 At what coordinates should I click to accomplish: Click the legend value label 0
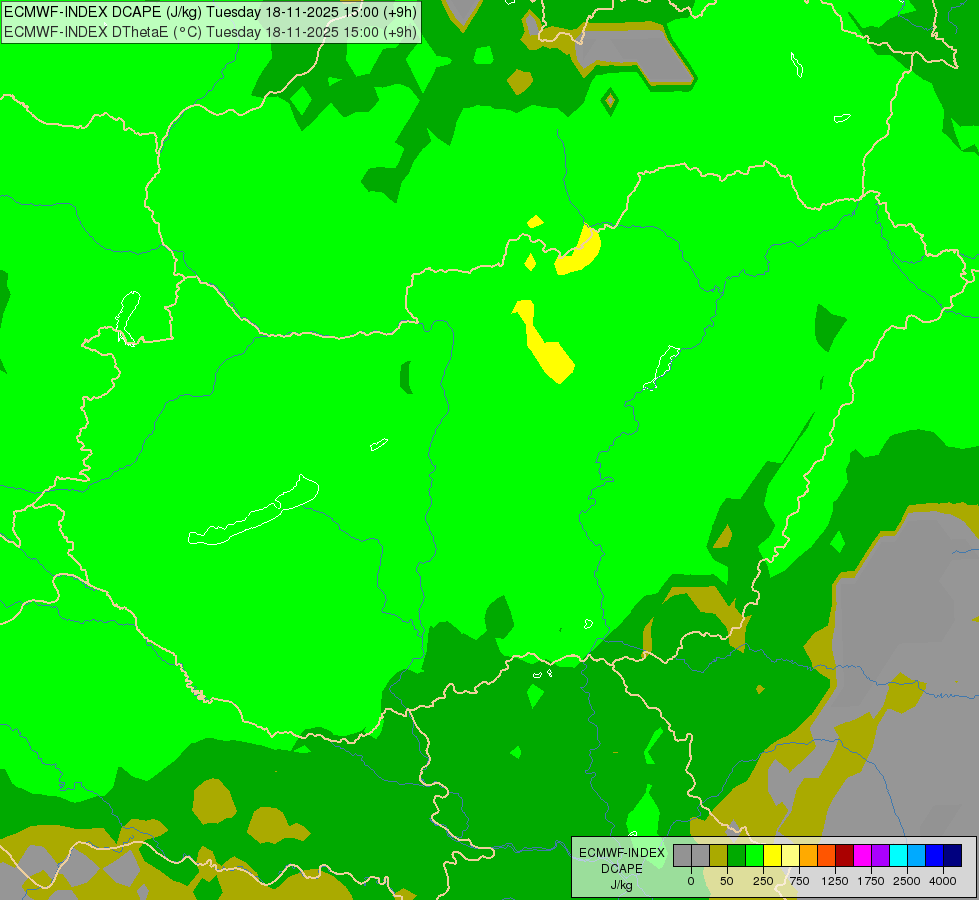(x=691, y=881)
